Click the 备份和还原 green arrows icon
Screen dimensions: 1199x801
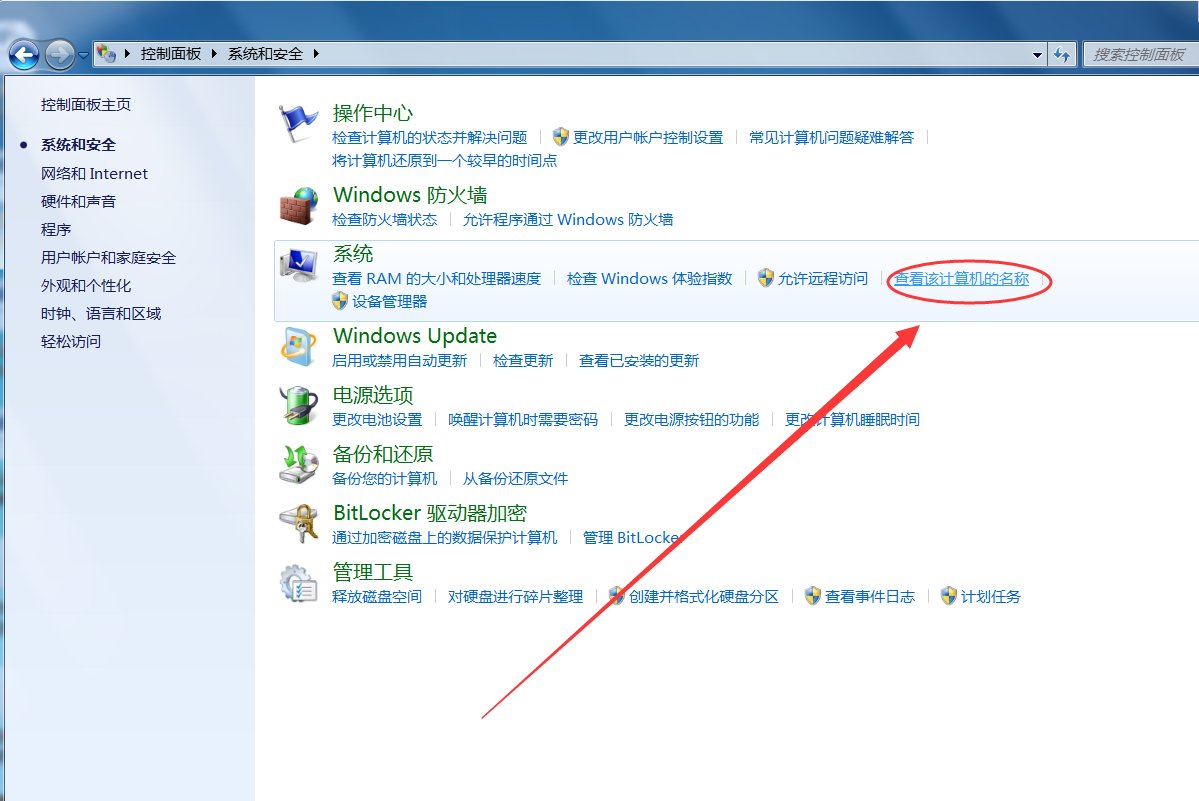[x=297, y=463]
